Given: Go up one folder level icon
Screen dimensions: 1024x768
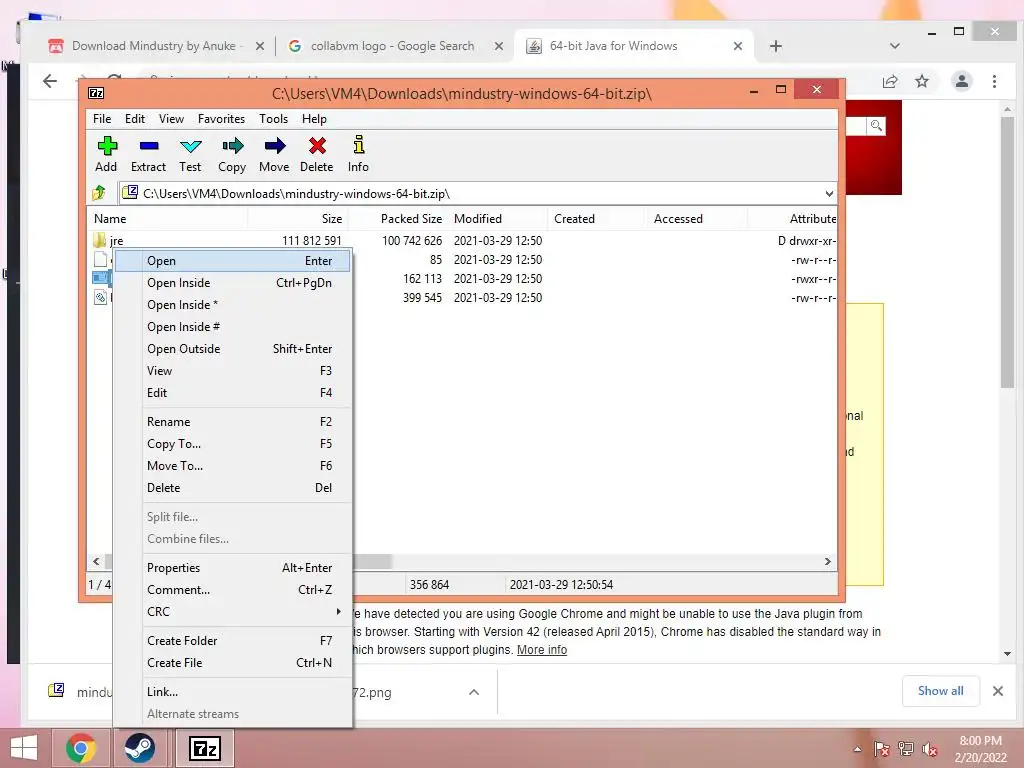Looking at the screenshot, I should pyautogui.click(x=99, y=193).
